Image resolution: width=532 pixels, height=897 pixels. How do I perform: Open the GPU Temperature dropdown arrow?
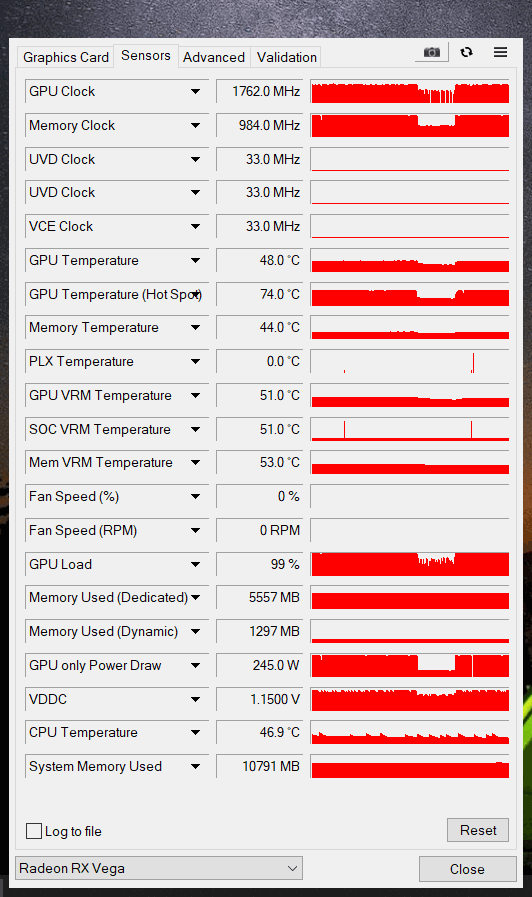[196, 260]
